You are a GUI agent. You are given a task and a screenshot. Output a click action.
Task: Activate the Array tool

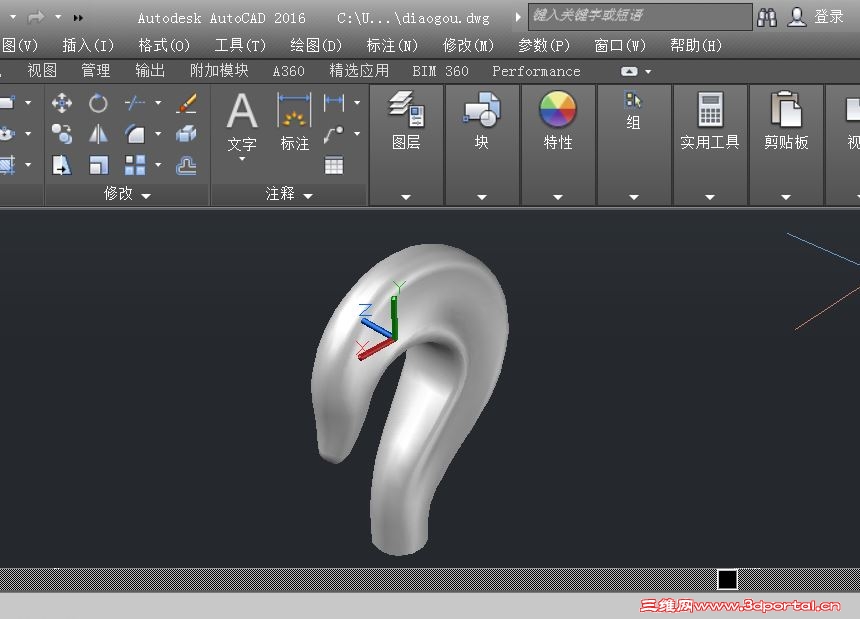click(x=134, y=165)
